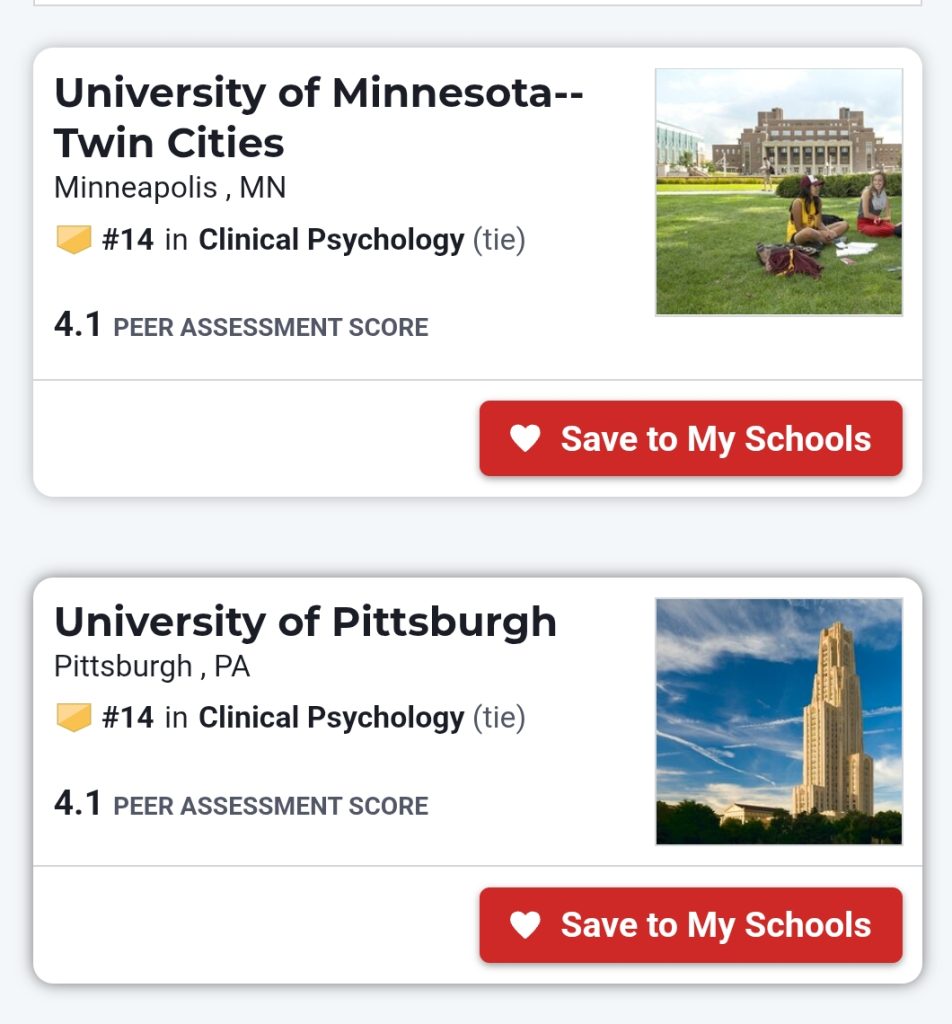Click the Pittsburgh, PA location text

151,666
